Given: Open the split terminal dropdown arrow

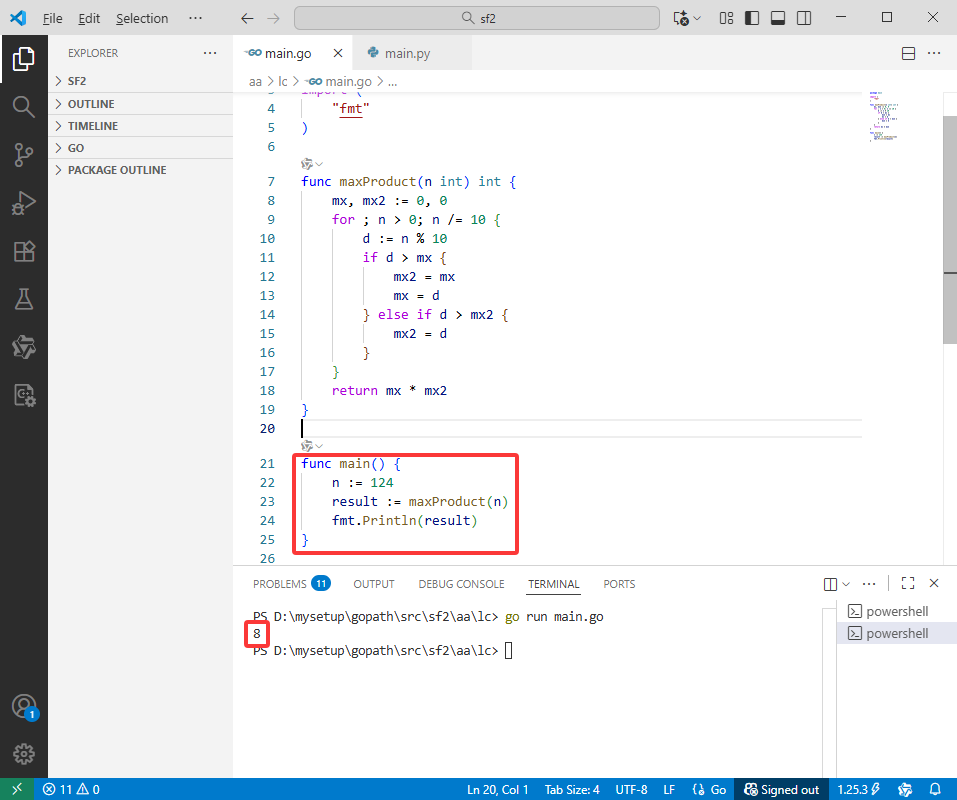Looking at the screenshot, I should (846, 584).
